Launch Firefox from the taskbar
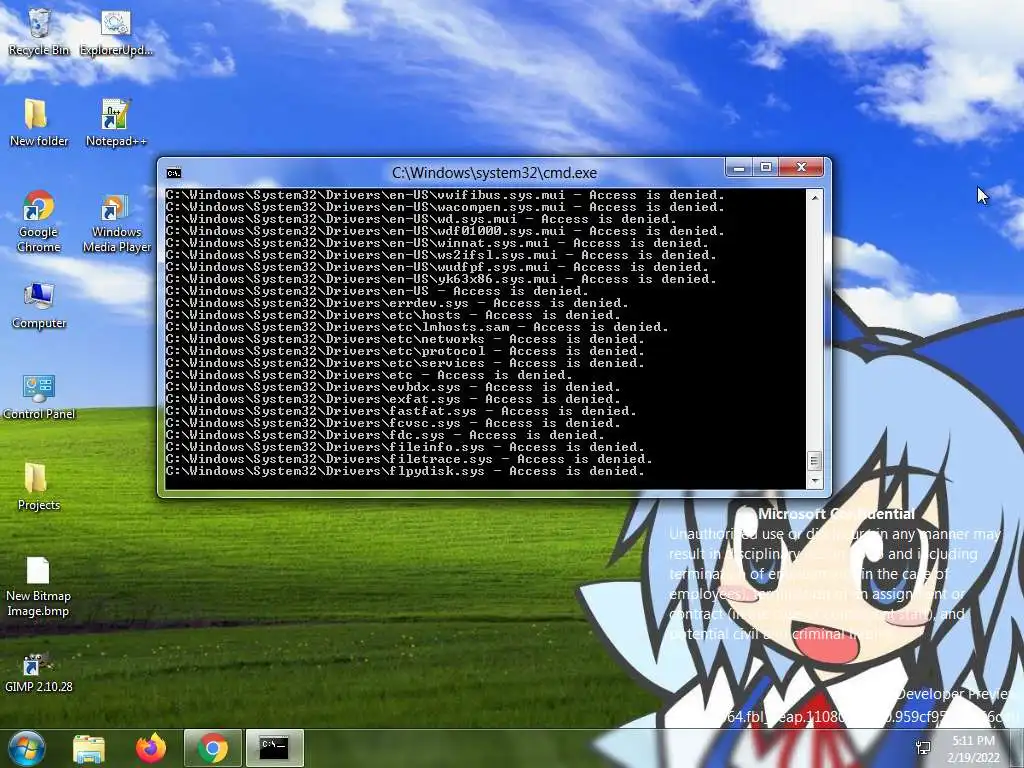 (151, 748)
